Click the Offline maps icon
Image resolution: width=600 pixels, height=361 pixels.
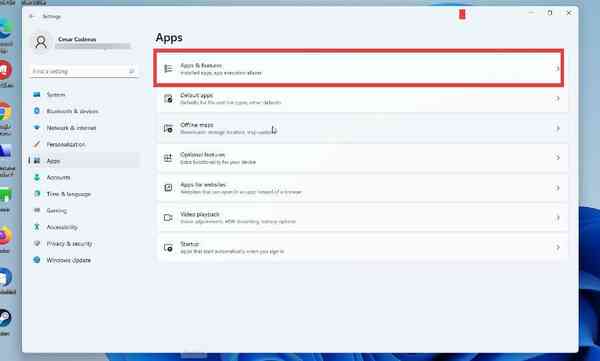pyautogui.click(x=168, y=129)
